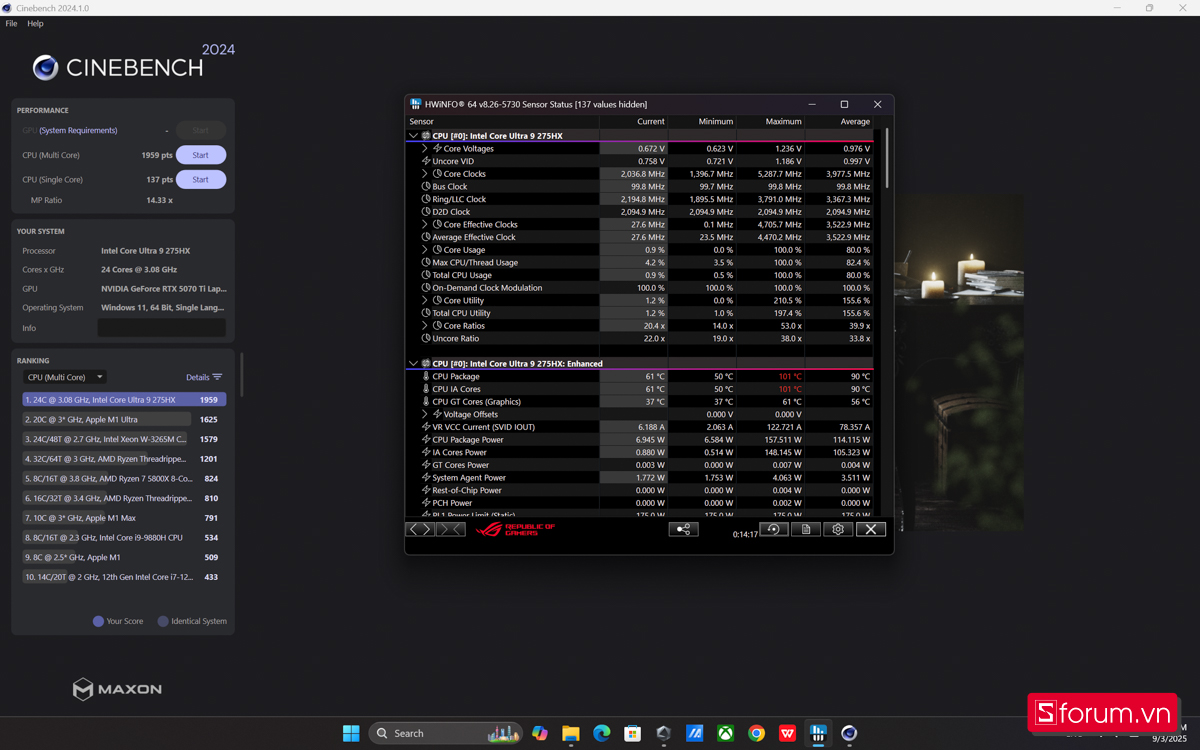1200x750 pixels.
Task: Open WPS Office from the taskbar
Action: (x=787, y=733)
